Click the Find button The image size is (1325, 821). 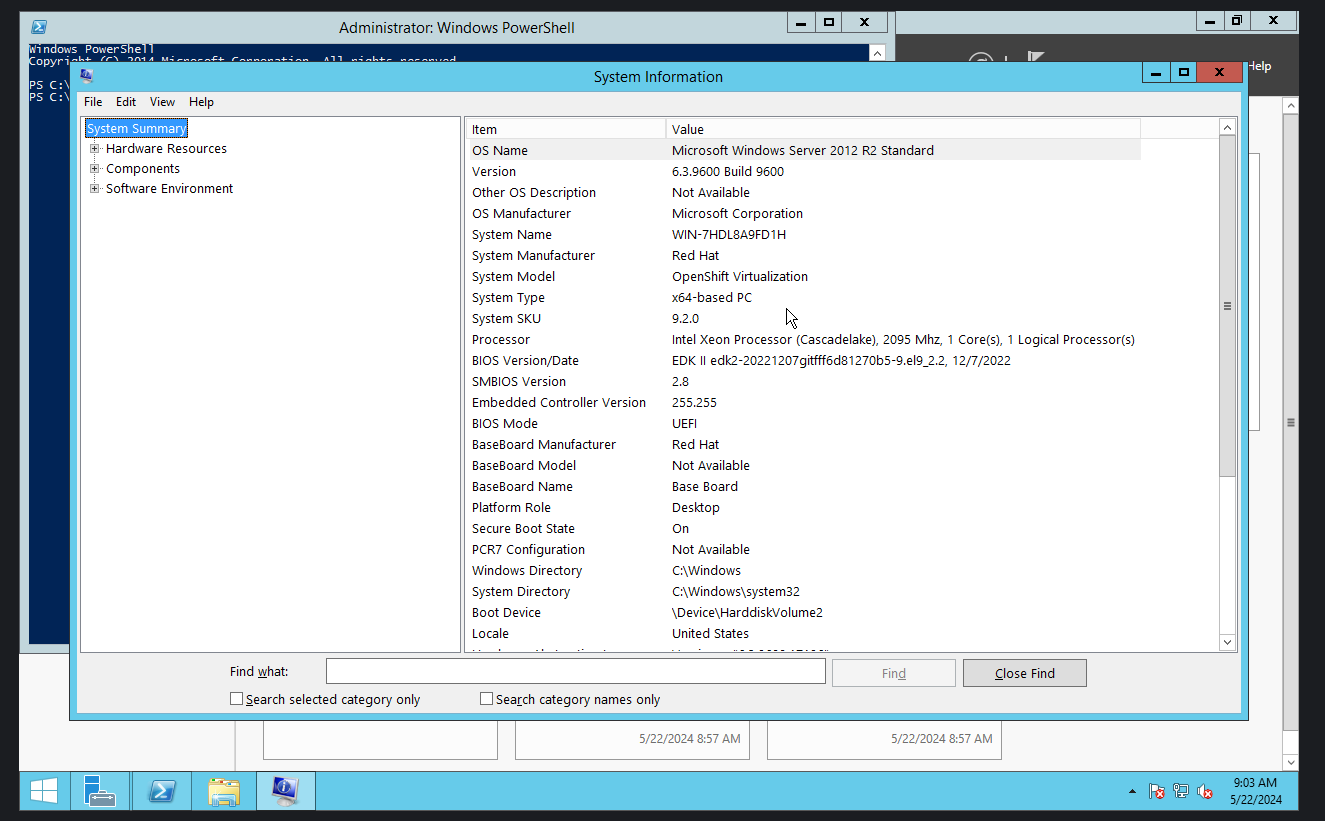click(894, 673)
